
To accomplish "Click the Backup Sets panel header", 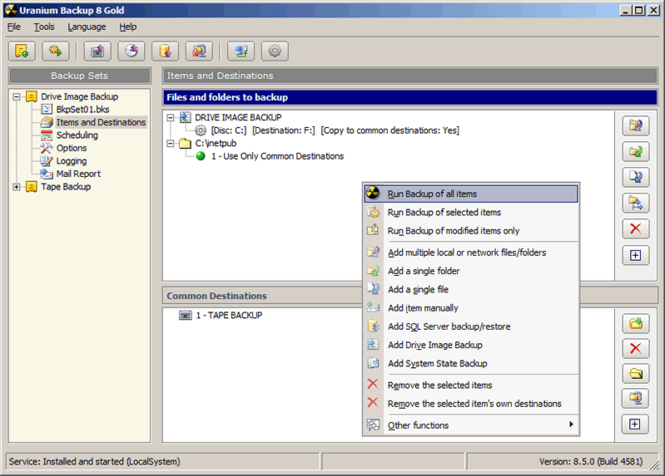I will tap(80, 76).
